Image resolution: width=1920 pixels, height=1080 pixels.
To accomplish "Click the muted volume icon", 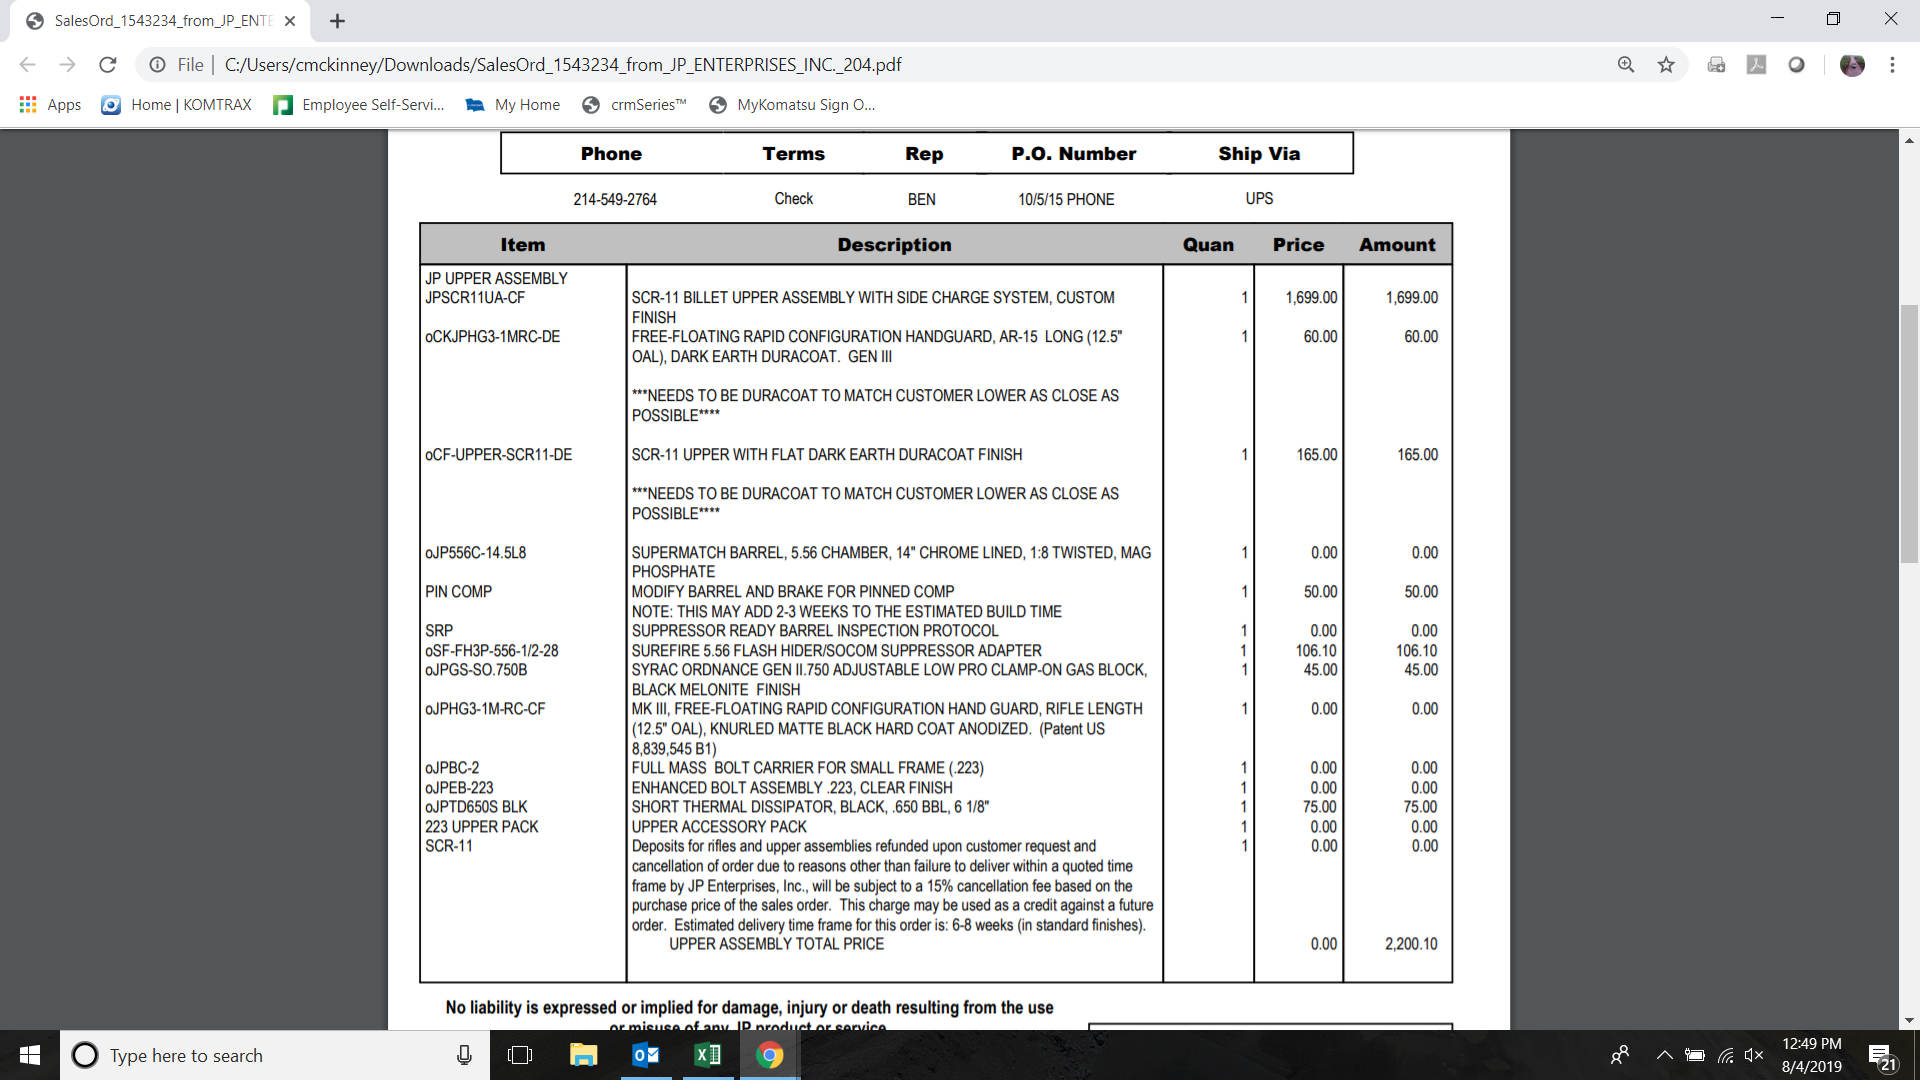I will click(1754, 1055).
